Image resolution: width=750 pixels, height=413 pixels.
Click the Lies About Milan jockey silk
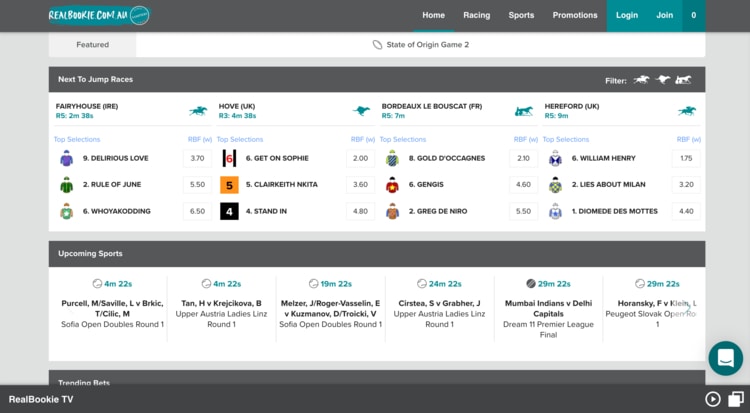click(555, 185)
